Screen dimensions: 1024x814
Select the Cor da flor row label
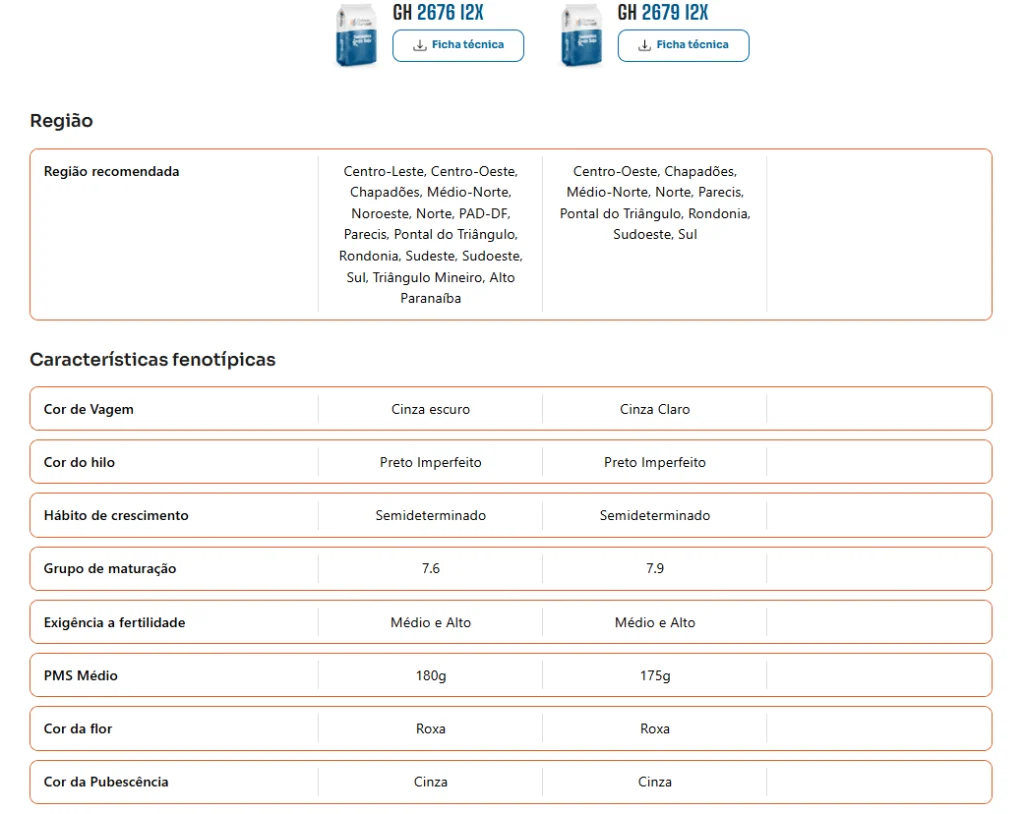pos(78,728)
